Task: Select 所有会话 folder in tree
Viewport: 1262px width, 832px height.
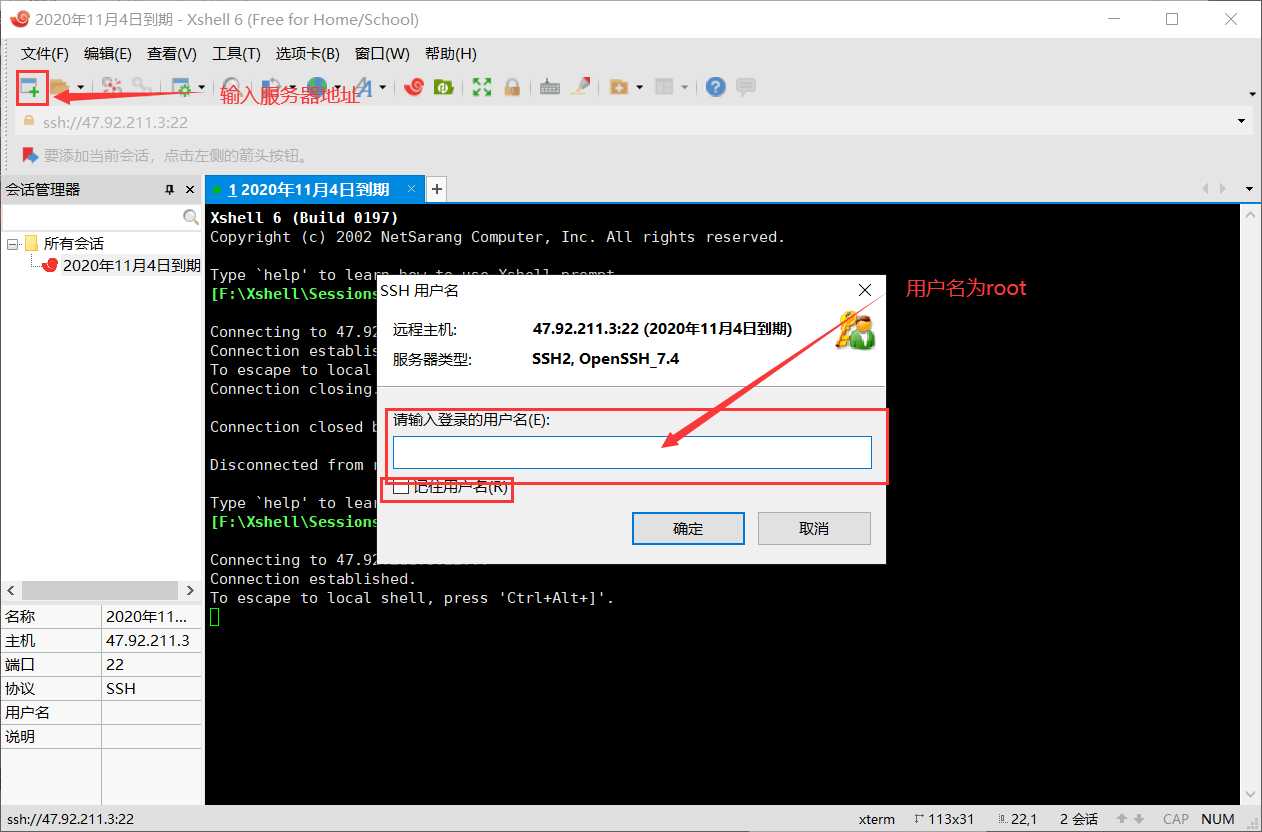Action: [x=73, y=243]
